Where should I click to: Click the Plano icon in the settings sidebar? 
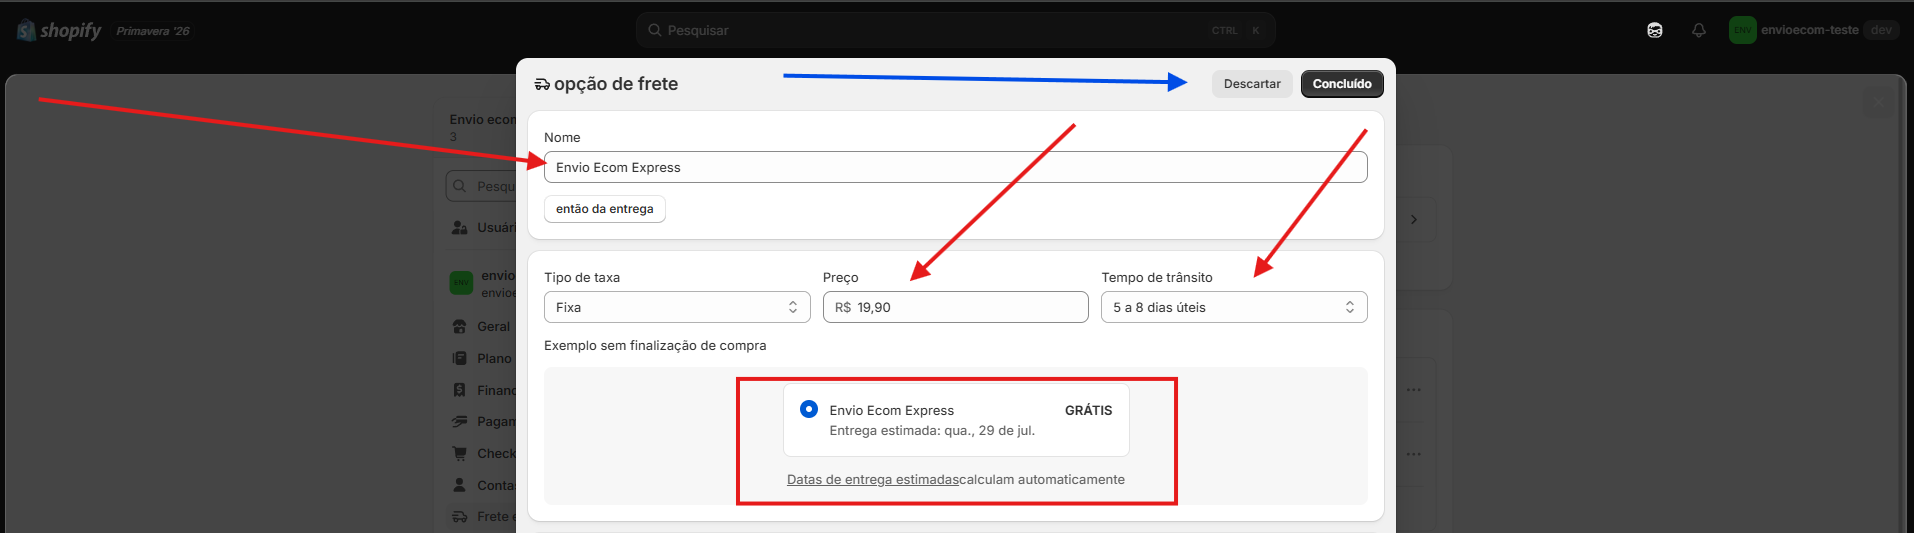[459, 358]
